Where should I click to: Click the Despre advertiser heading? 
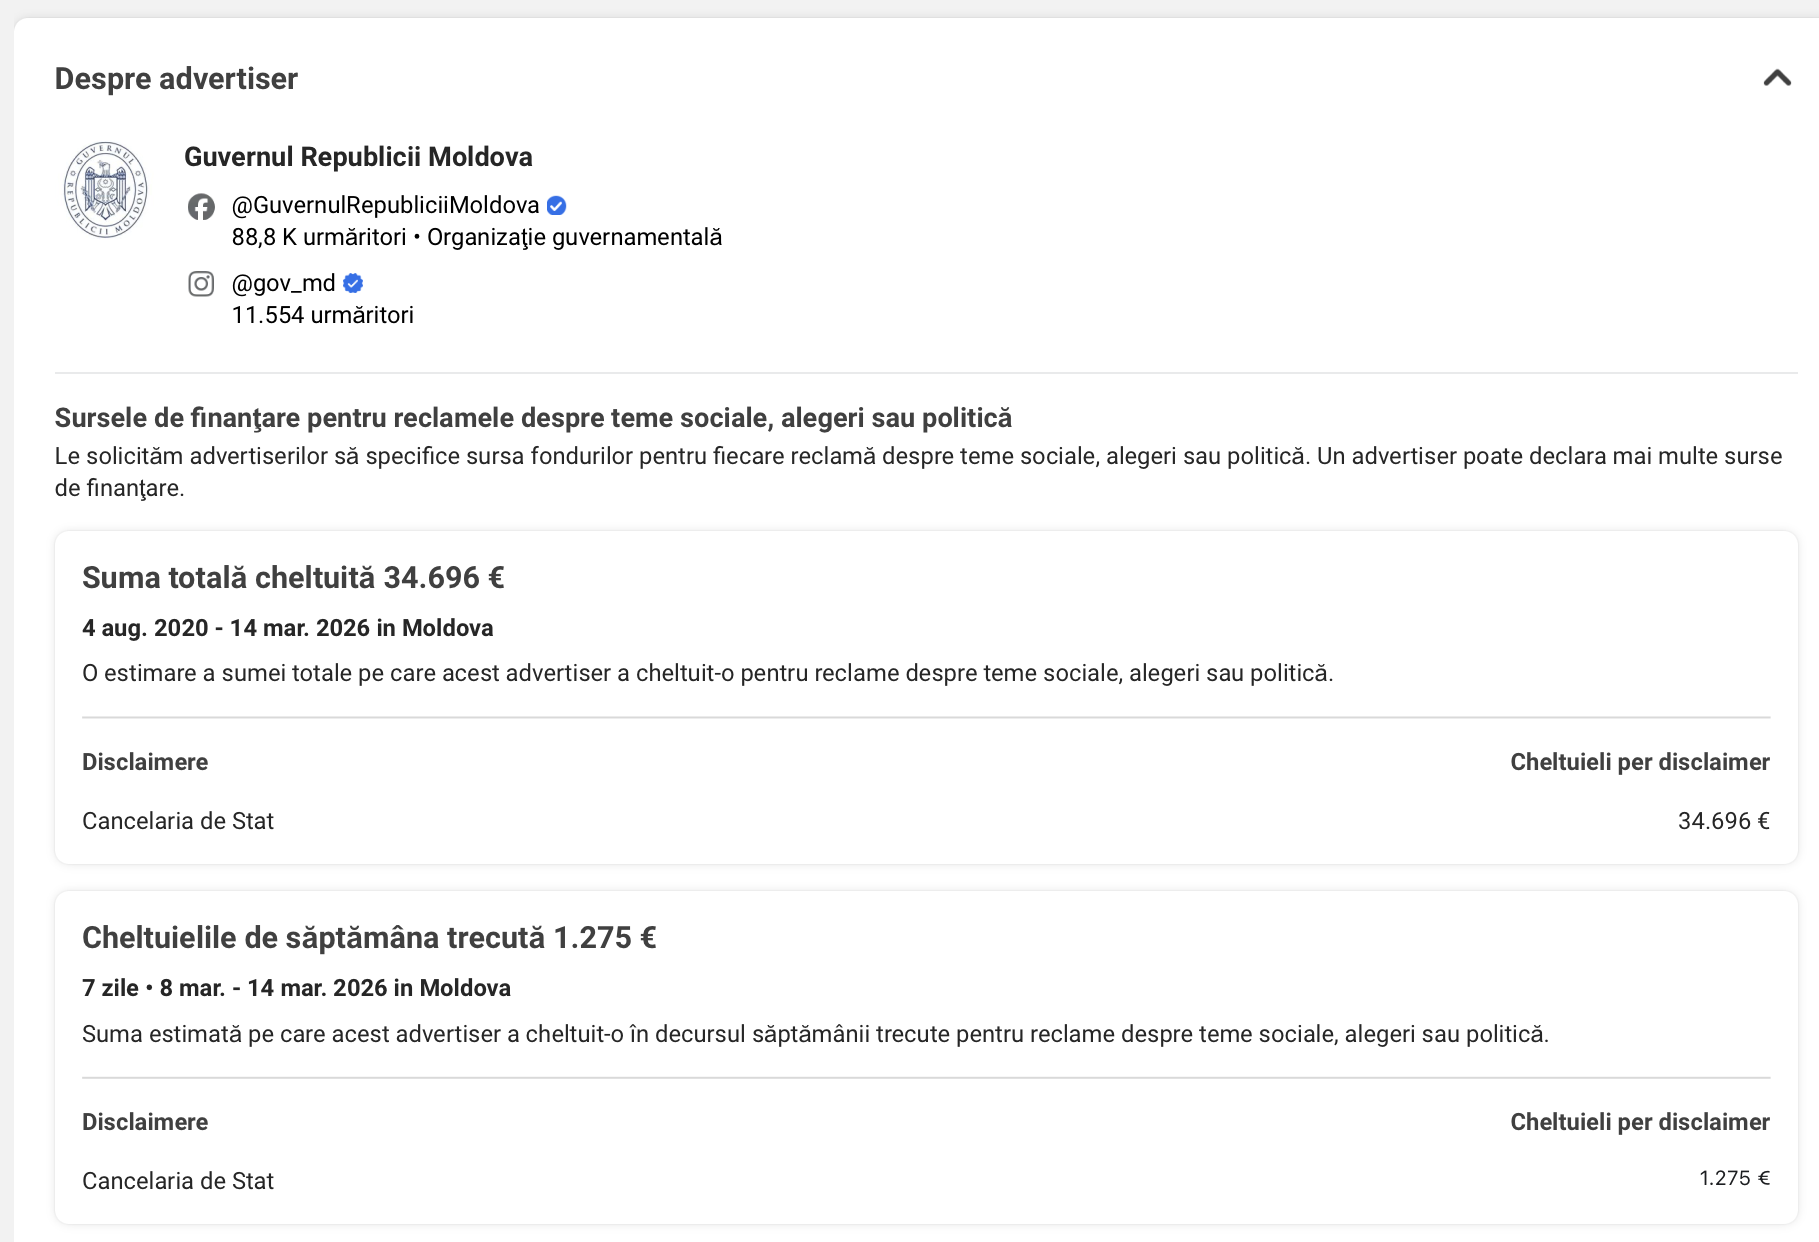(x=176, y=79)
